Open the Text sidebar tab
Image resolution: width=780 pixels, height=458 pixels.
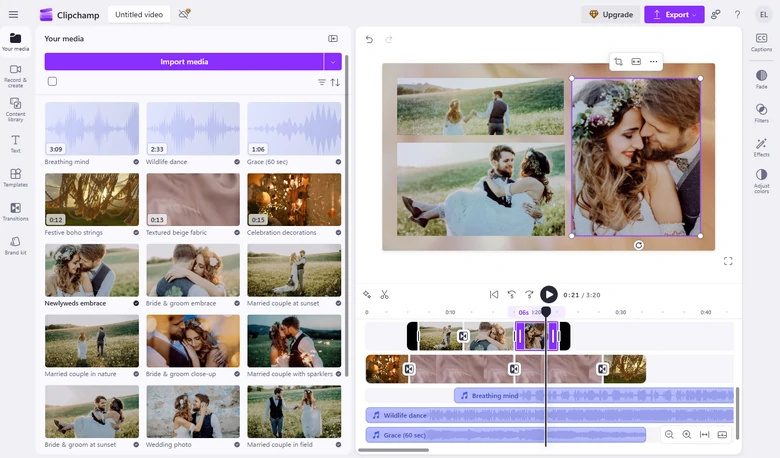(15, 144)
